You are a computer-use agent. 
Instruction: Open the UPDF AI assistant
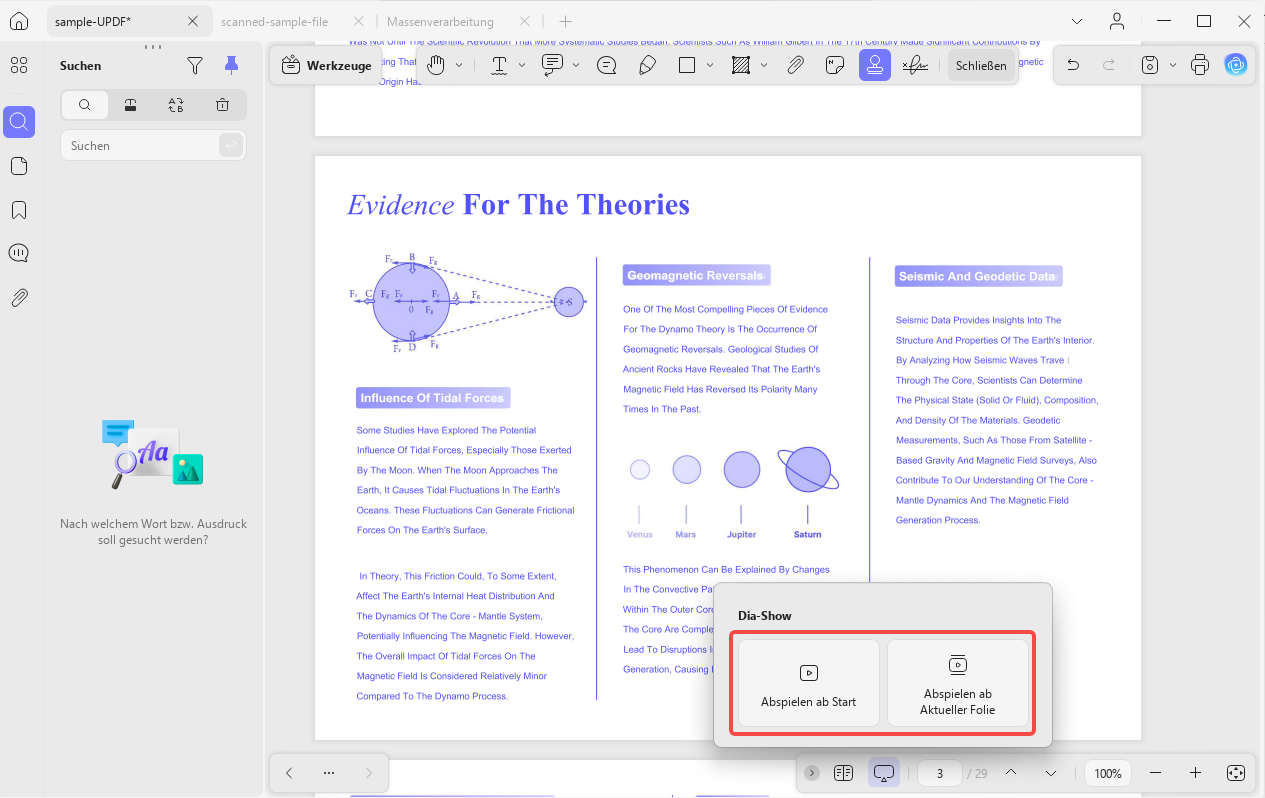[1237, 65]
